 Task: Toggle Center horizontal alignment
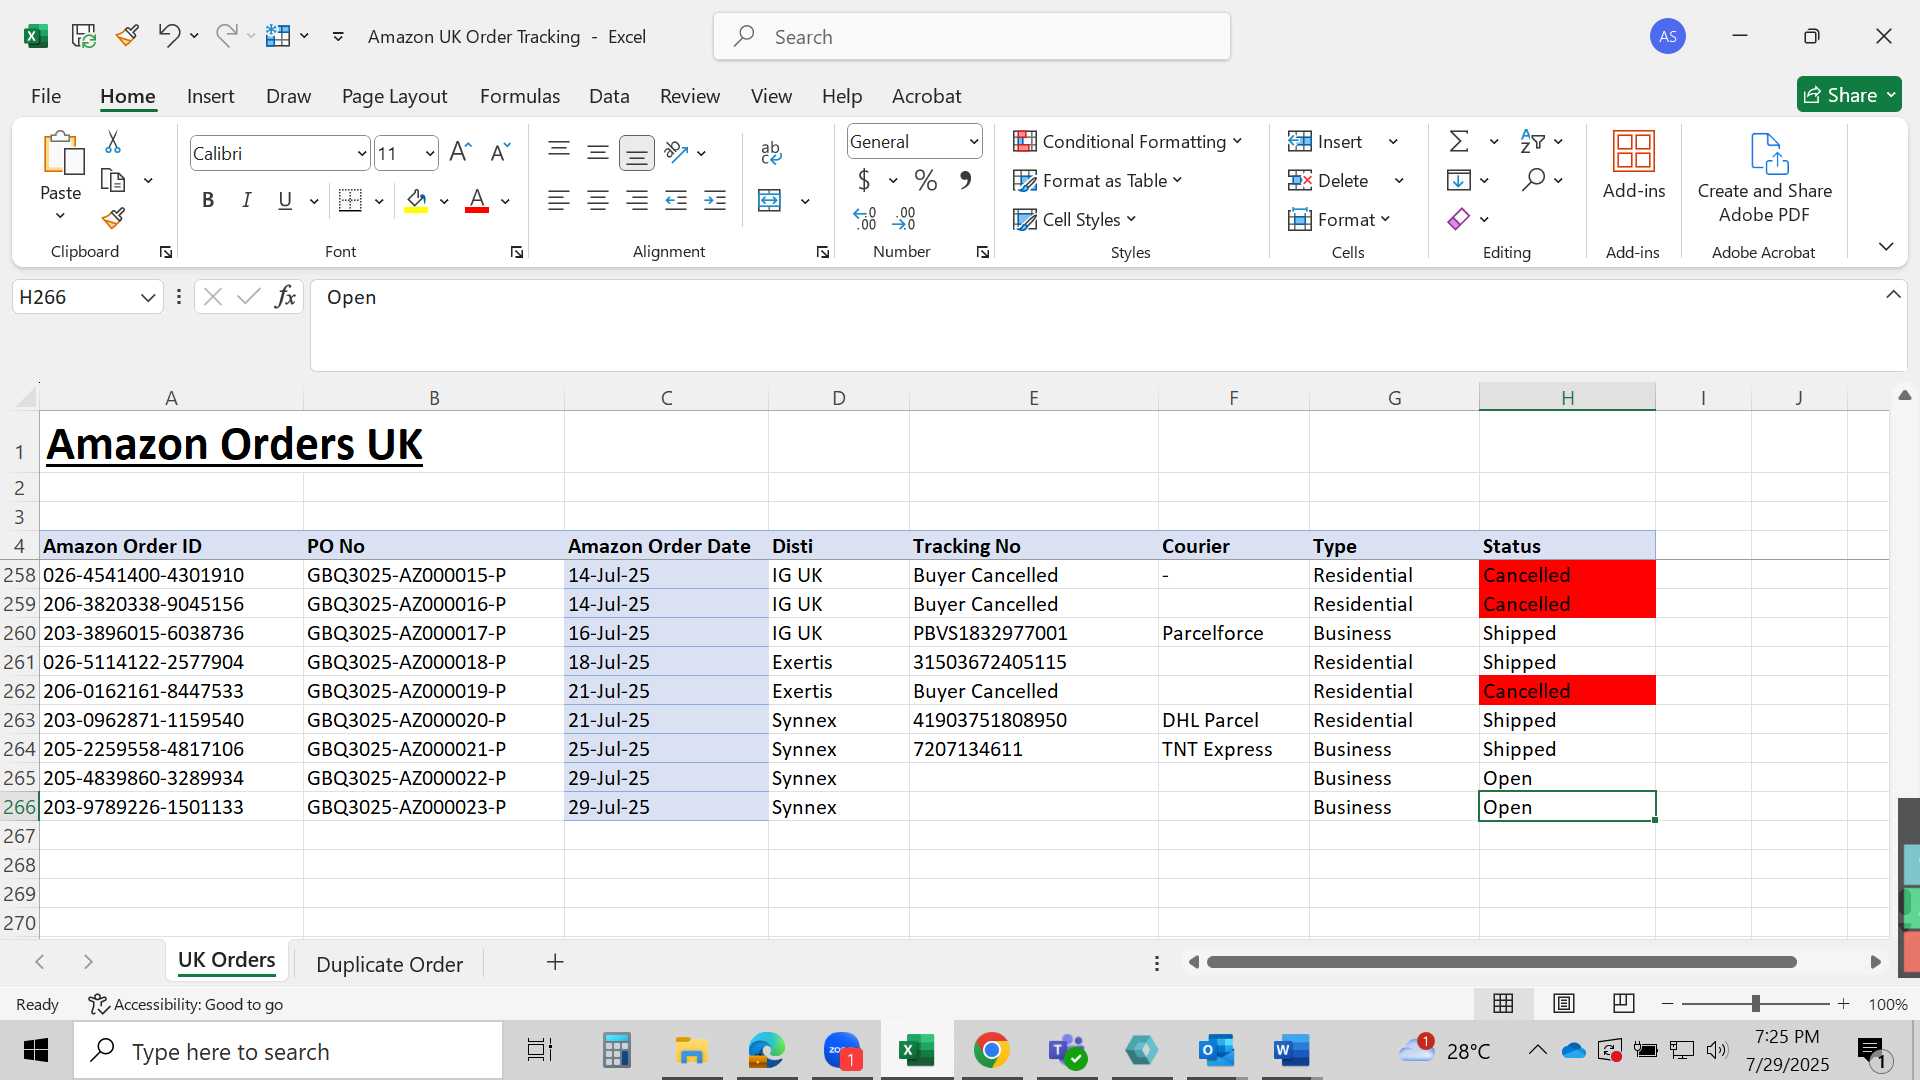598,201
